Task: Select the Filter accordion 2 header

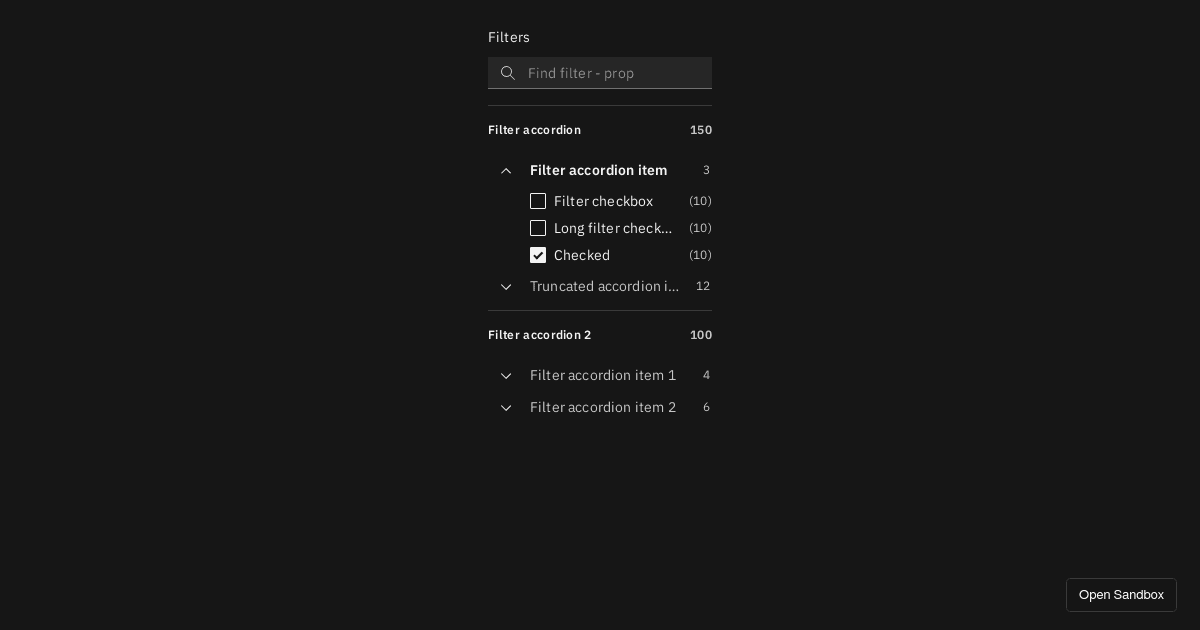Action: point(539,335)
